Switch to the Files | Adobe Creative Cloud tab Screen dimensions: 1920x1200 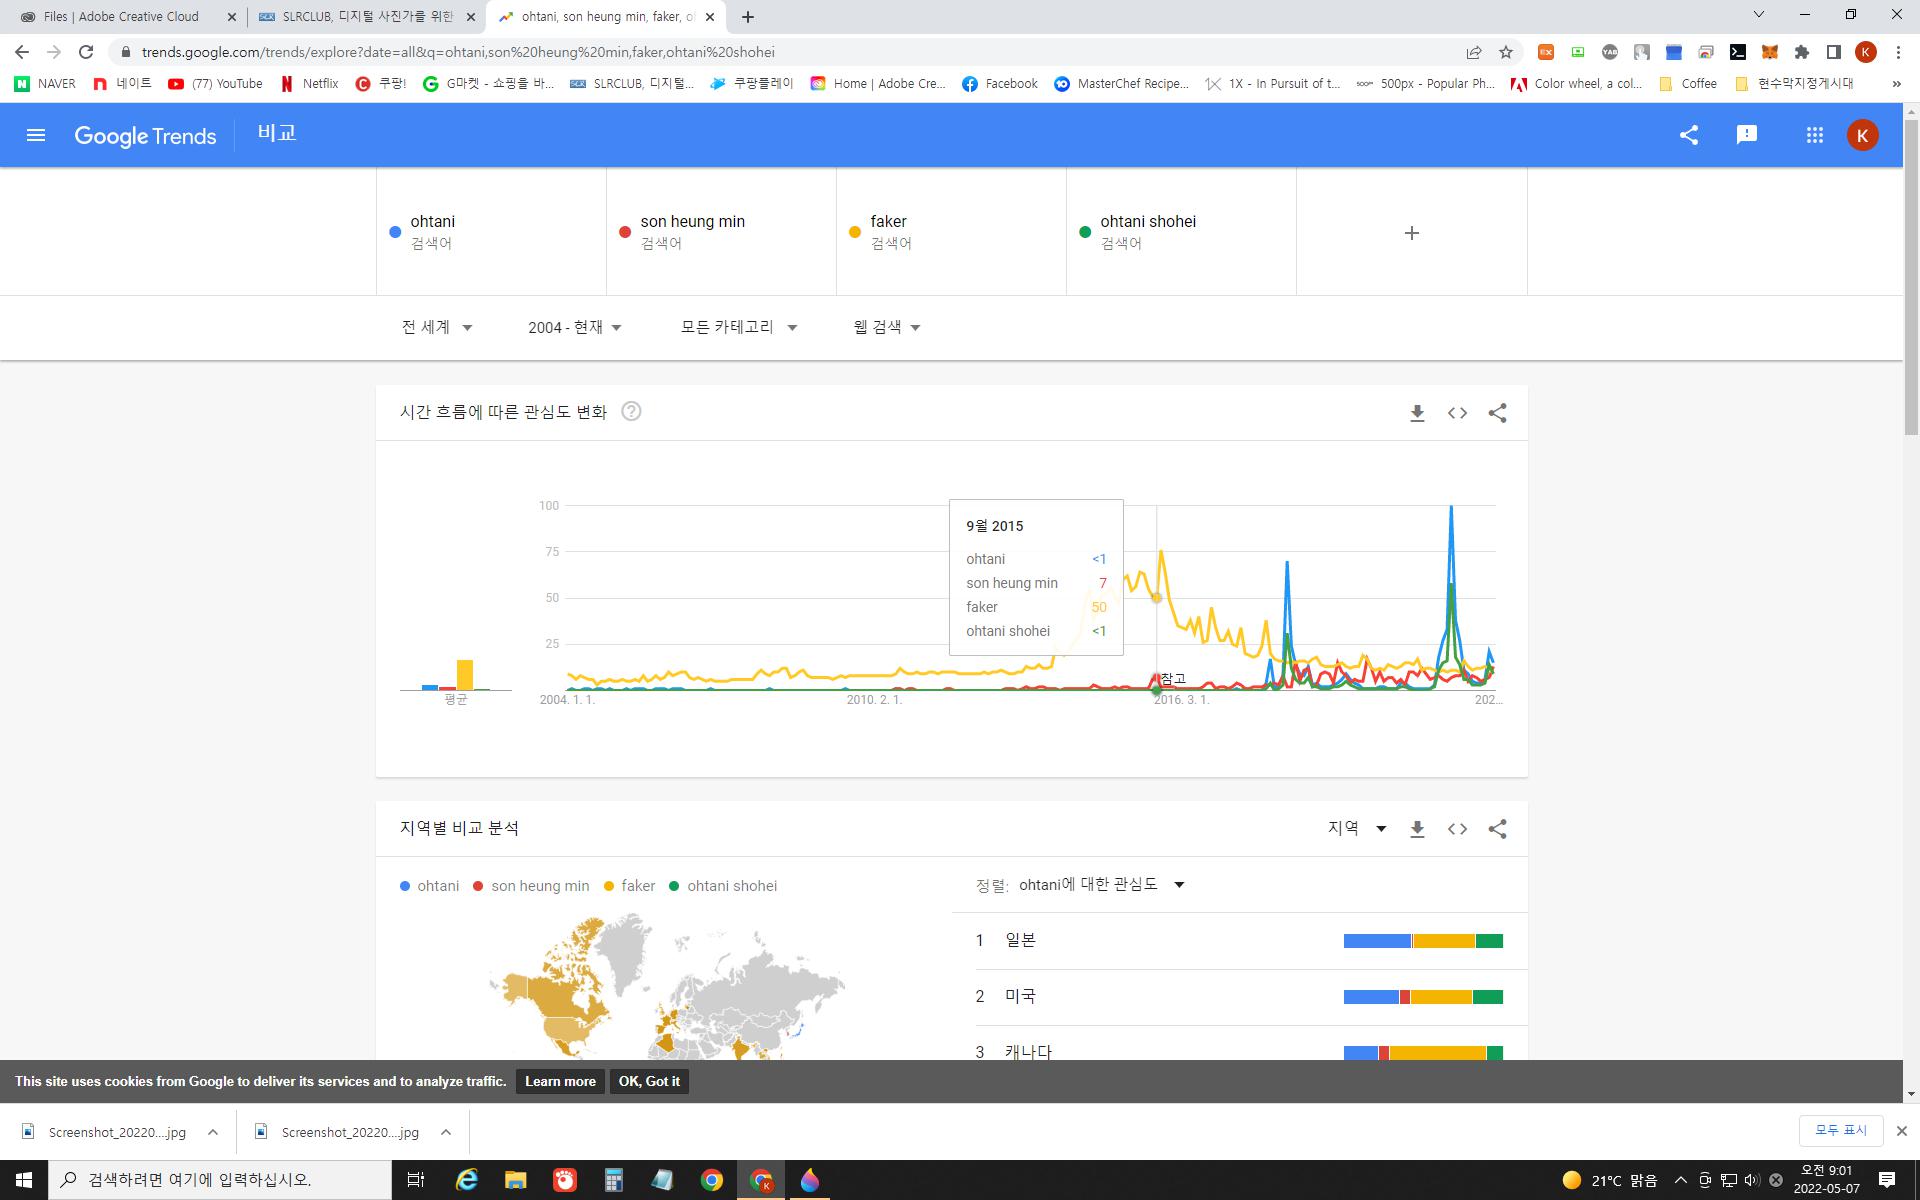122,17
